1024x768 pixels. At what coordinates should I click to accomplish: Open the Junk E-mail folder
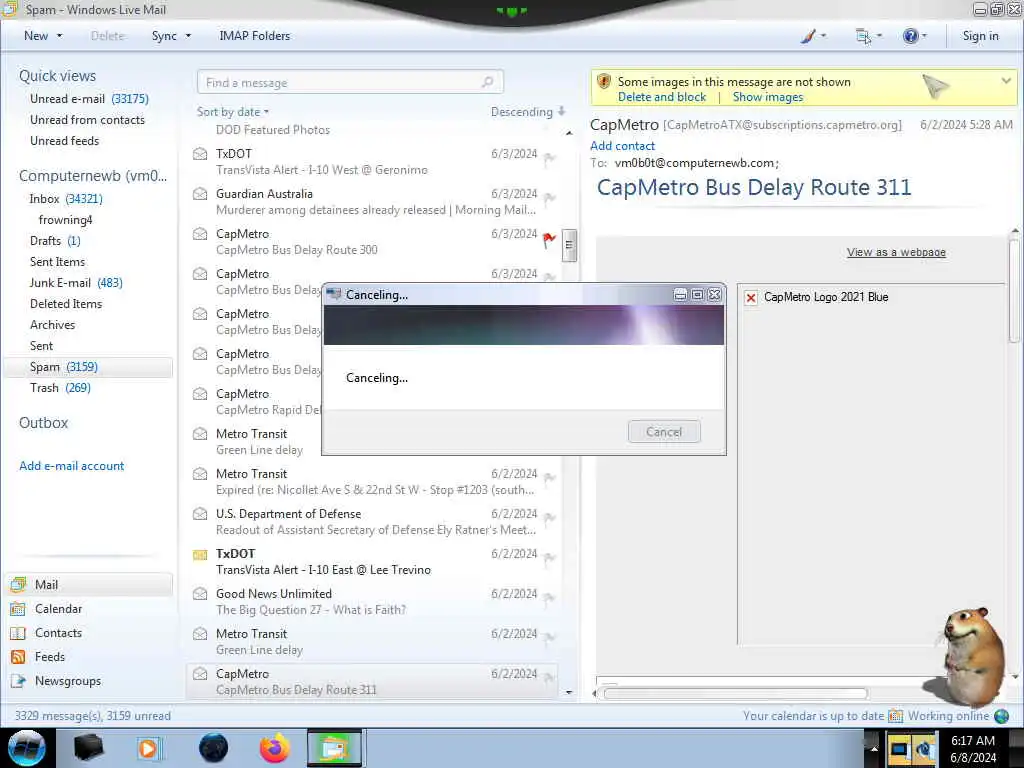(76, 283)
